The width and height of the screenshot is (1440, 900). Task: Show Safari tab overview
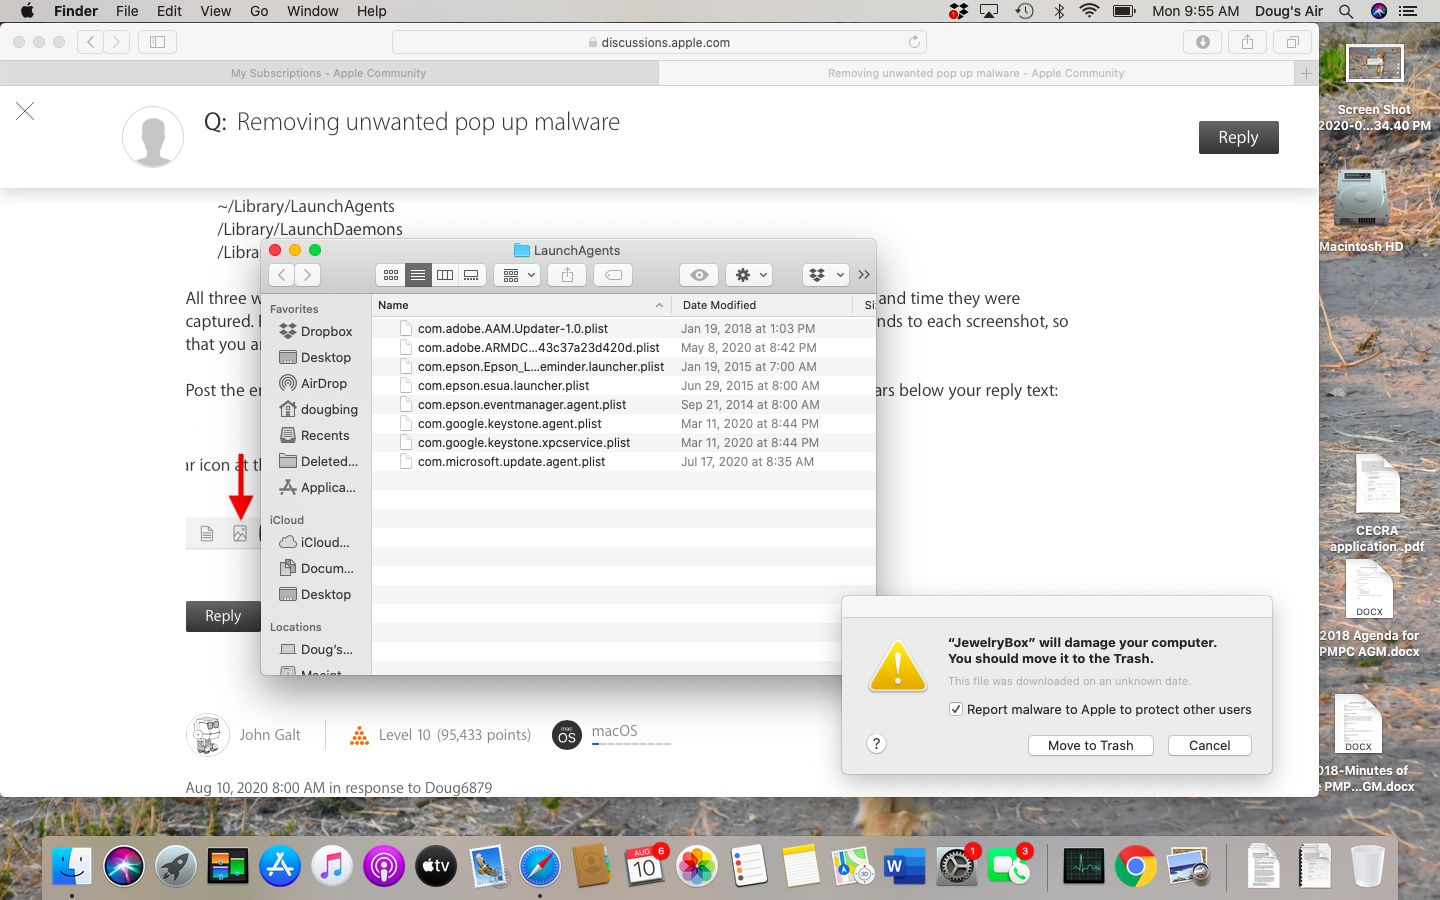pos(1292,42)
